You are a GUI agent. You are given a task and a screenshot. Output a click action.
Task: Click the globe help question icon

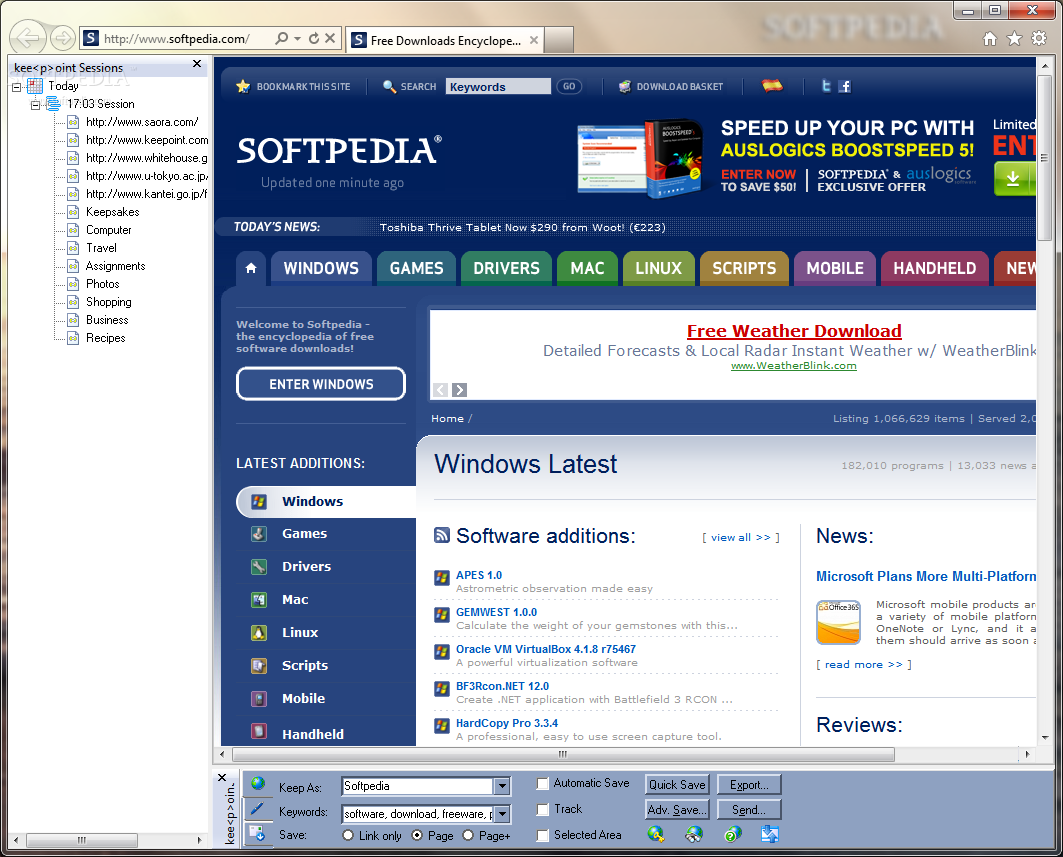coord(733,834)
